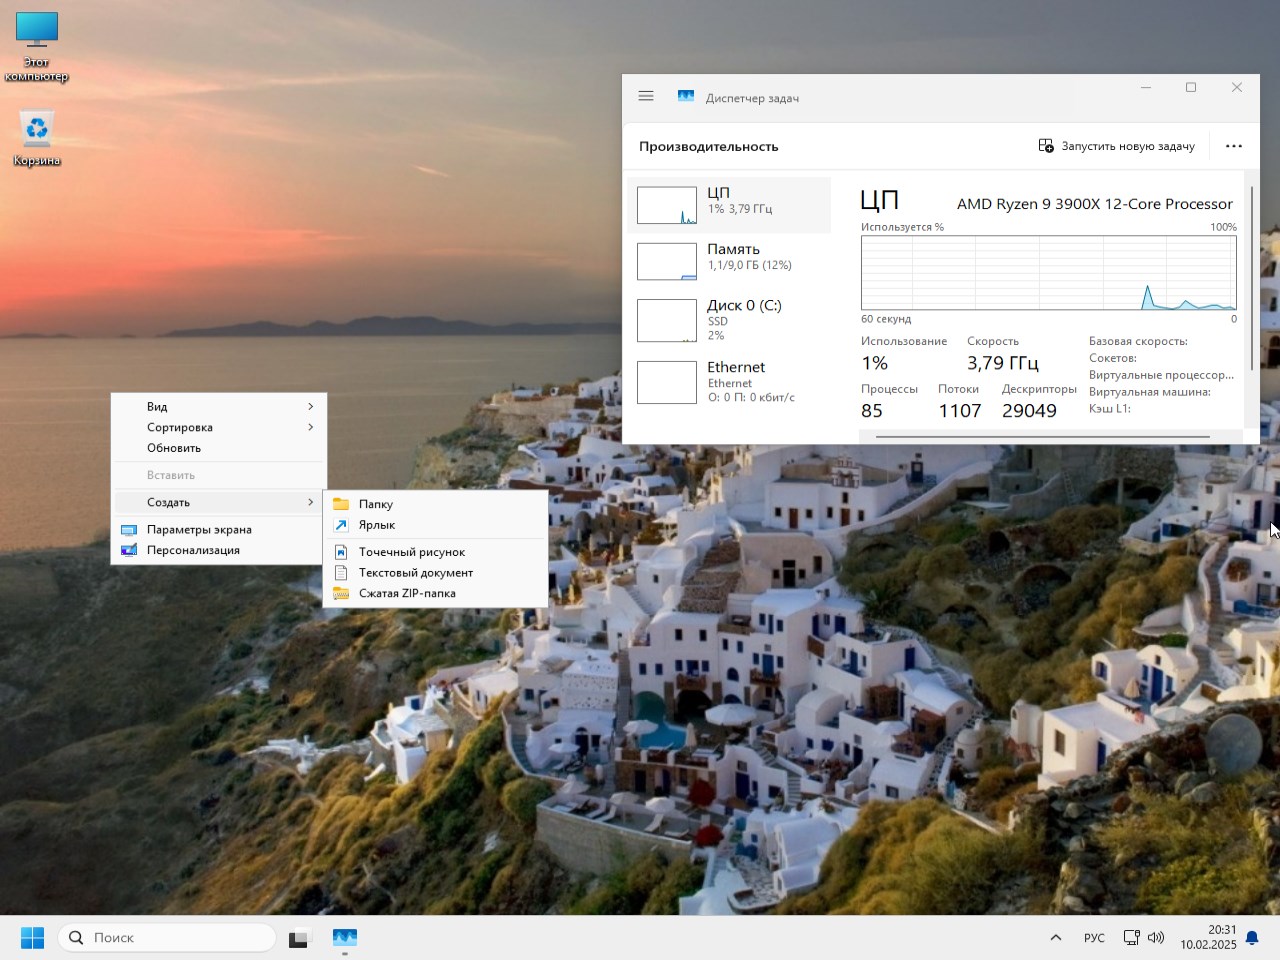Viewport: 1280px width, 960px height.
Task: Click the shortcut arrow icon next to Ярлык
Action: (x=341, y=525)
